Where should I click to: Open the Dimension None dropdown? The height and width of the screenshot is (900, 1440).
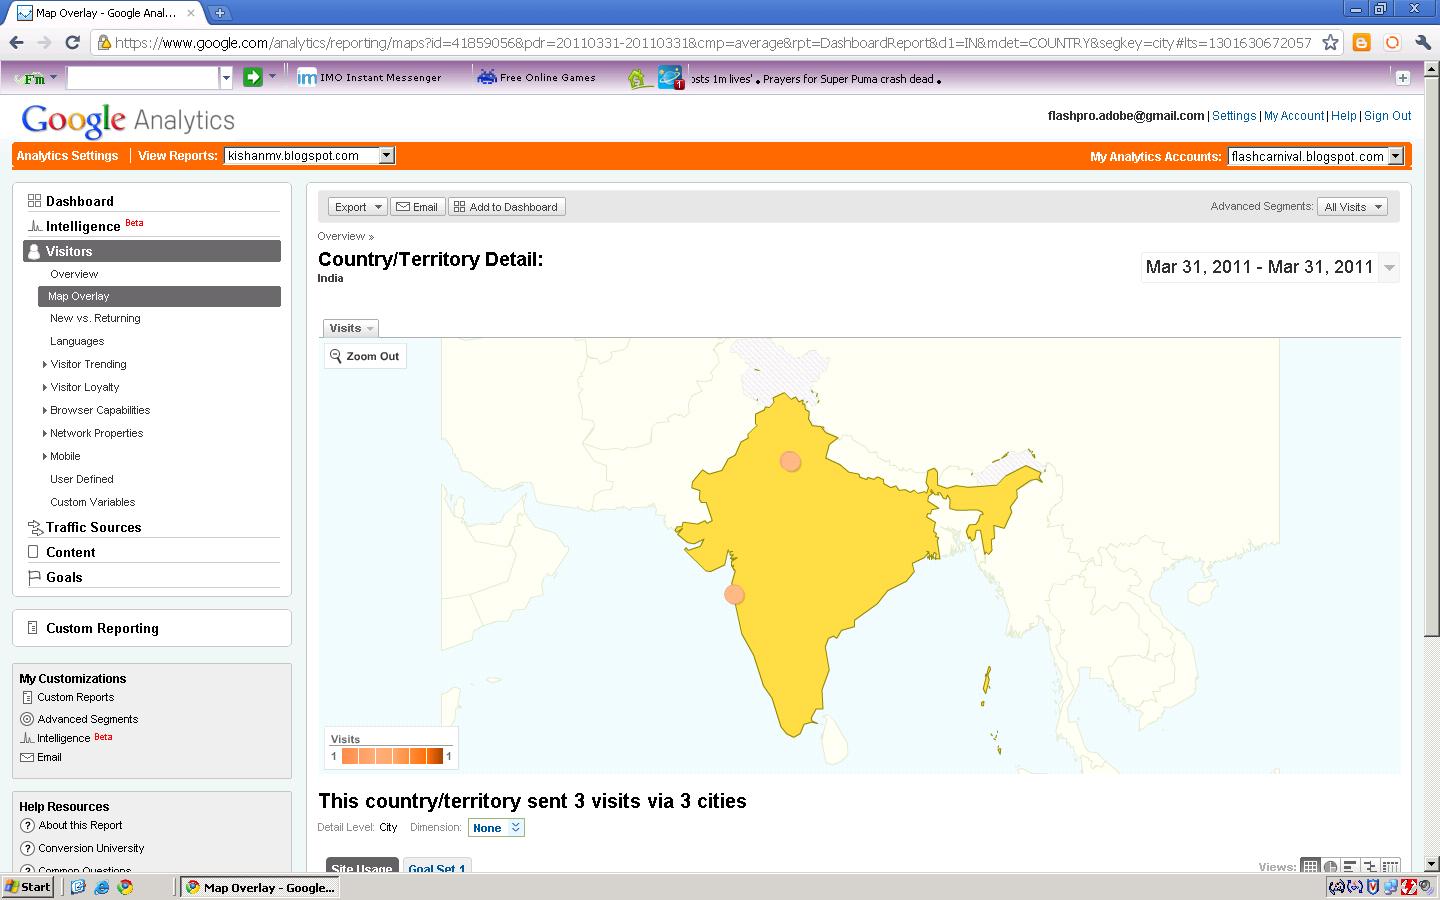[496, 827]
